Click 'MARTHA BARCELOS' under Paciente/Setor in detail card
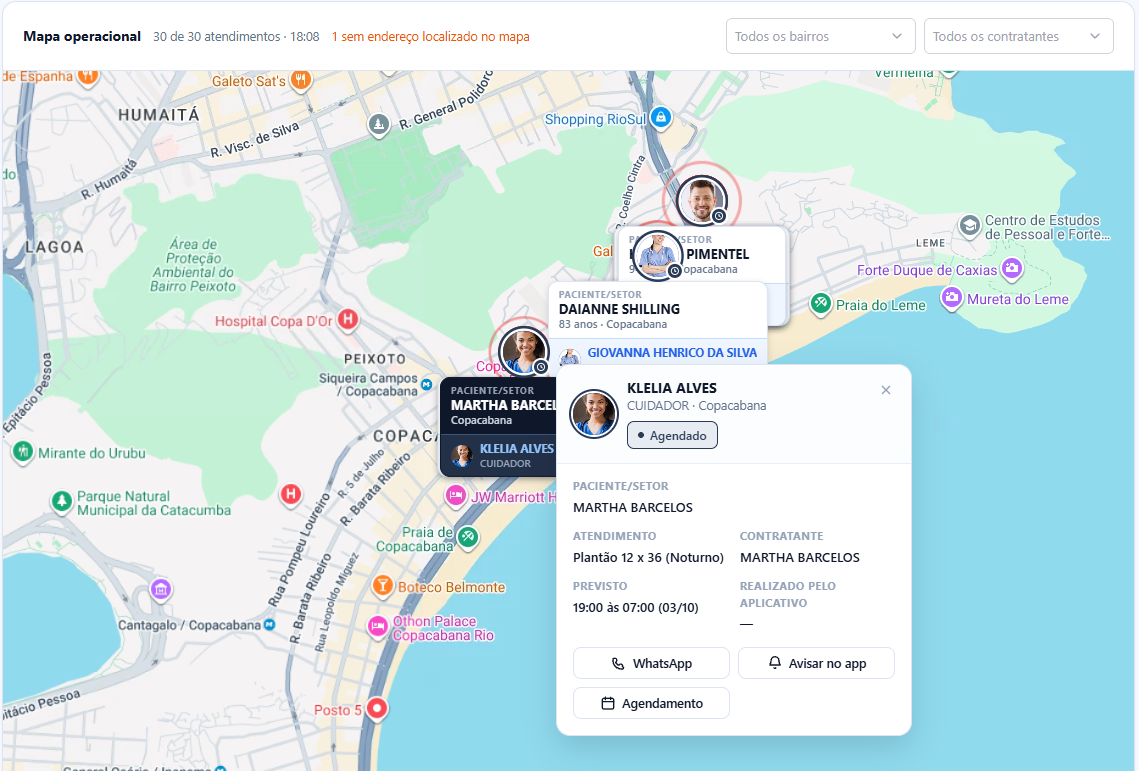 (633, 507)
